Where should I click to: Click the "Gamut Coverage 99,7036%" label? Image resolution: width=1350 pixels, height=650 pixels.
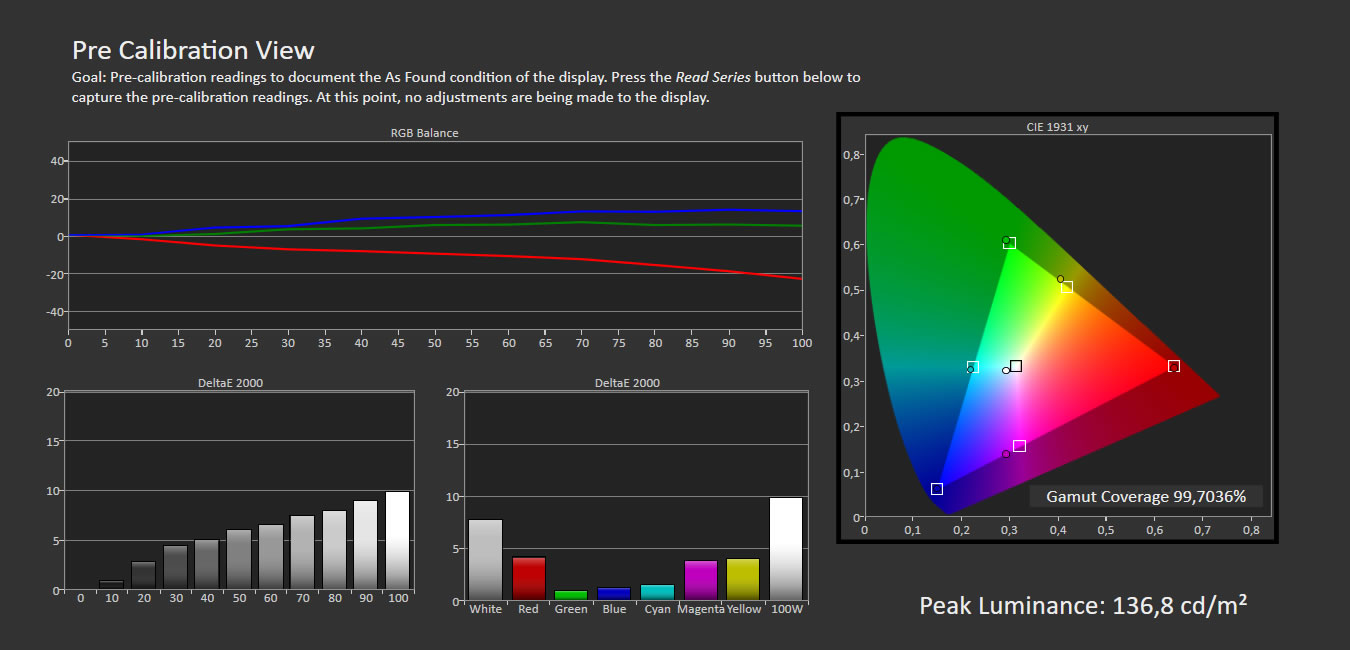[x=1146, y=496]
